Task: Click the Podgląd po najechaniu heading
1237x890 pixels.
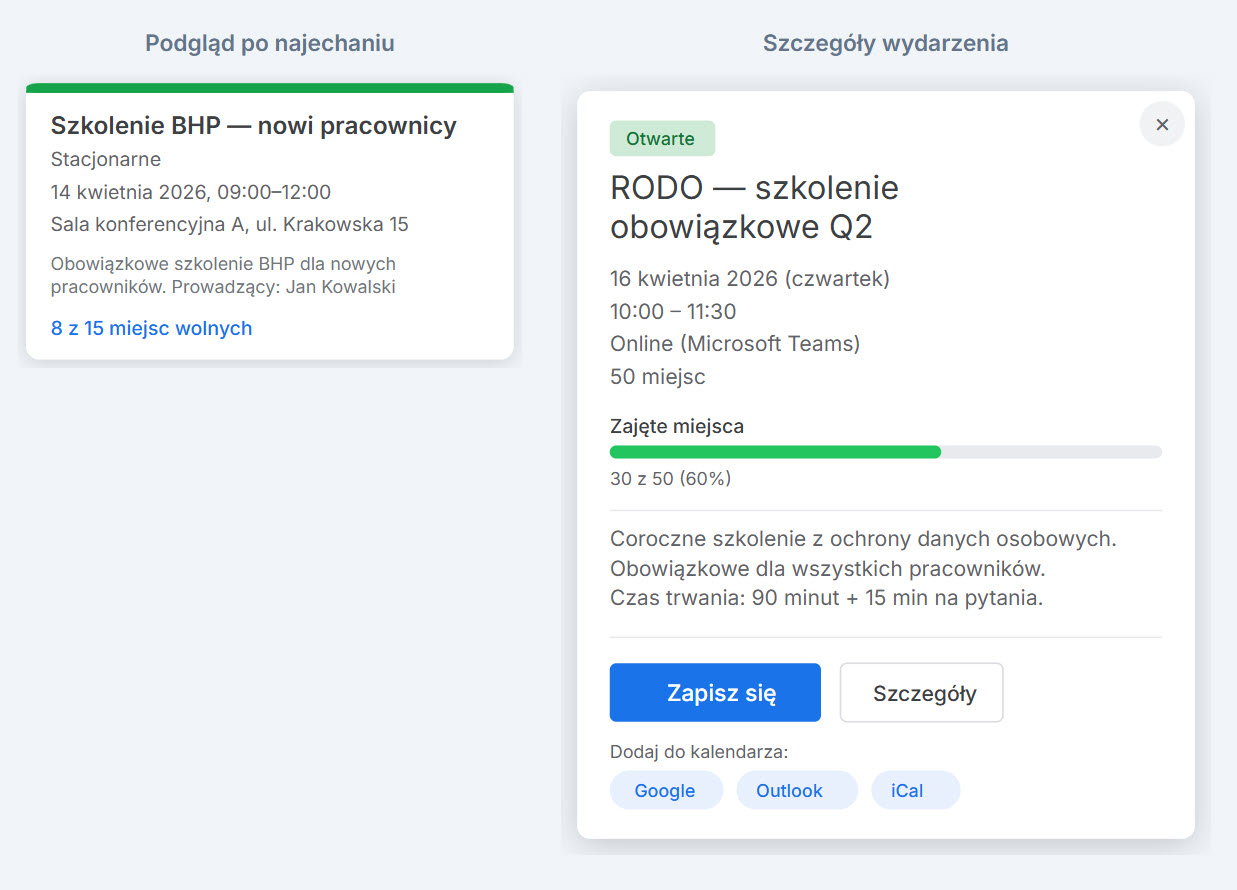Action: (269, 43)
